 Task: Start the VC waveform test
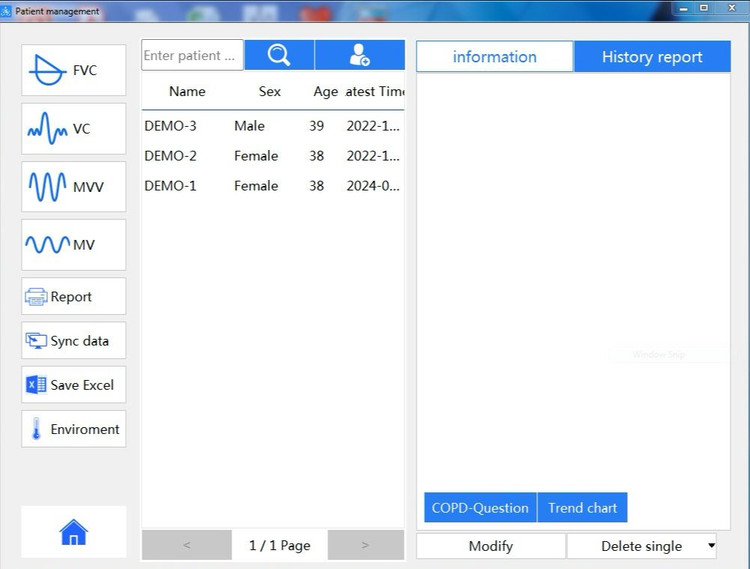(73, 129)
